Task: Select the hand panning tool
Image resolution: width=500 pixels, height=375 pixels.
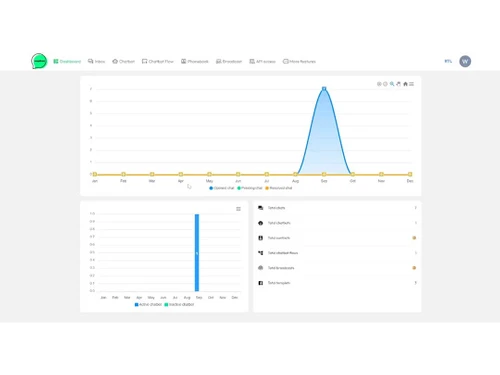Action: coord(399,84)
